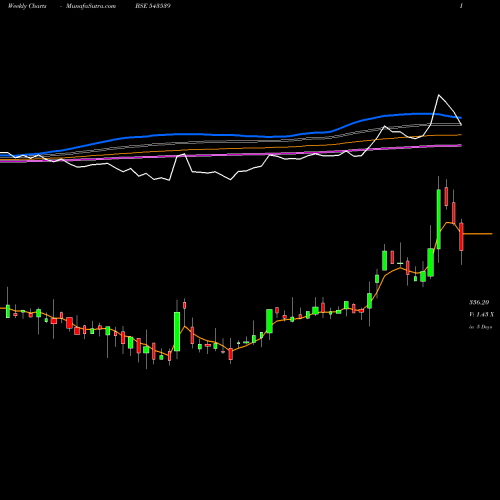Screen dimensions: 500x500
Task: Click the "MunafaSutra.com" label
Action: click(x=91, y=6)
